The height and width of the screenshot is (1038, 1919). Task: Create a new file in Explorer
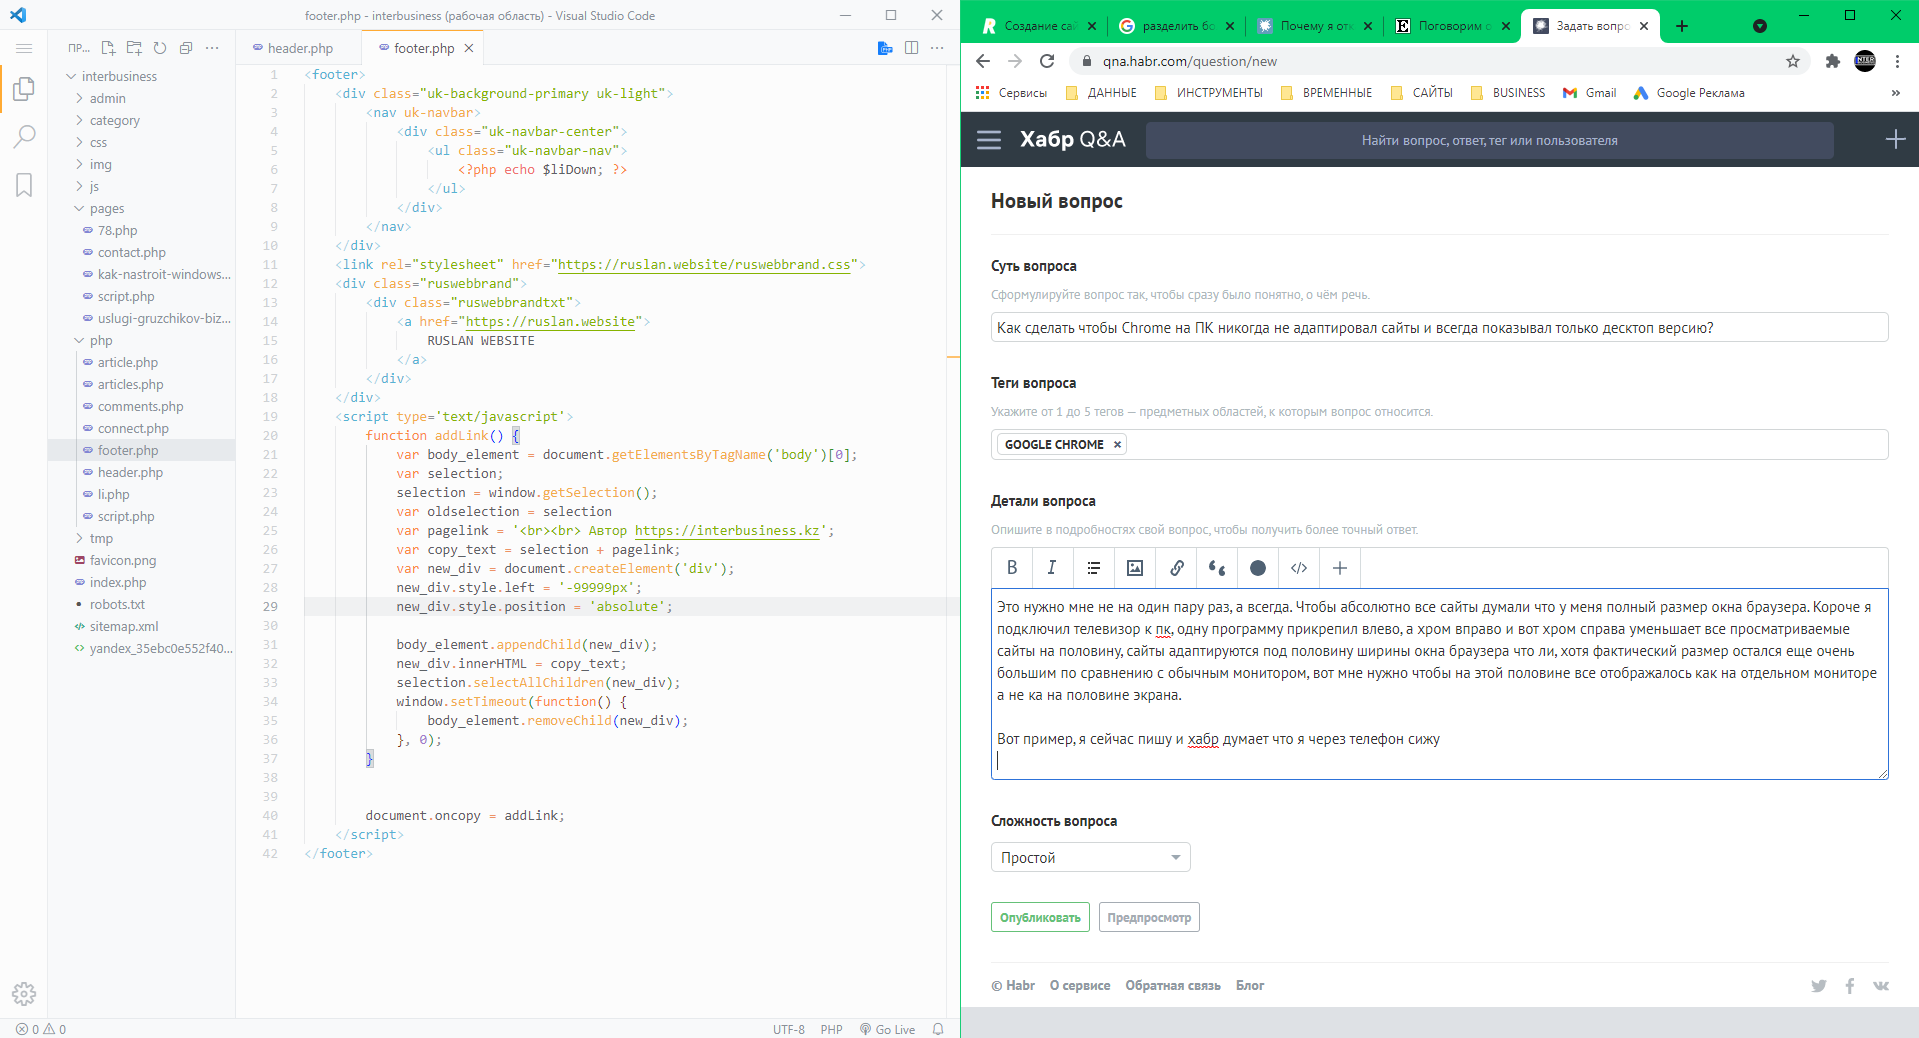point(108,48)
